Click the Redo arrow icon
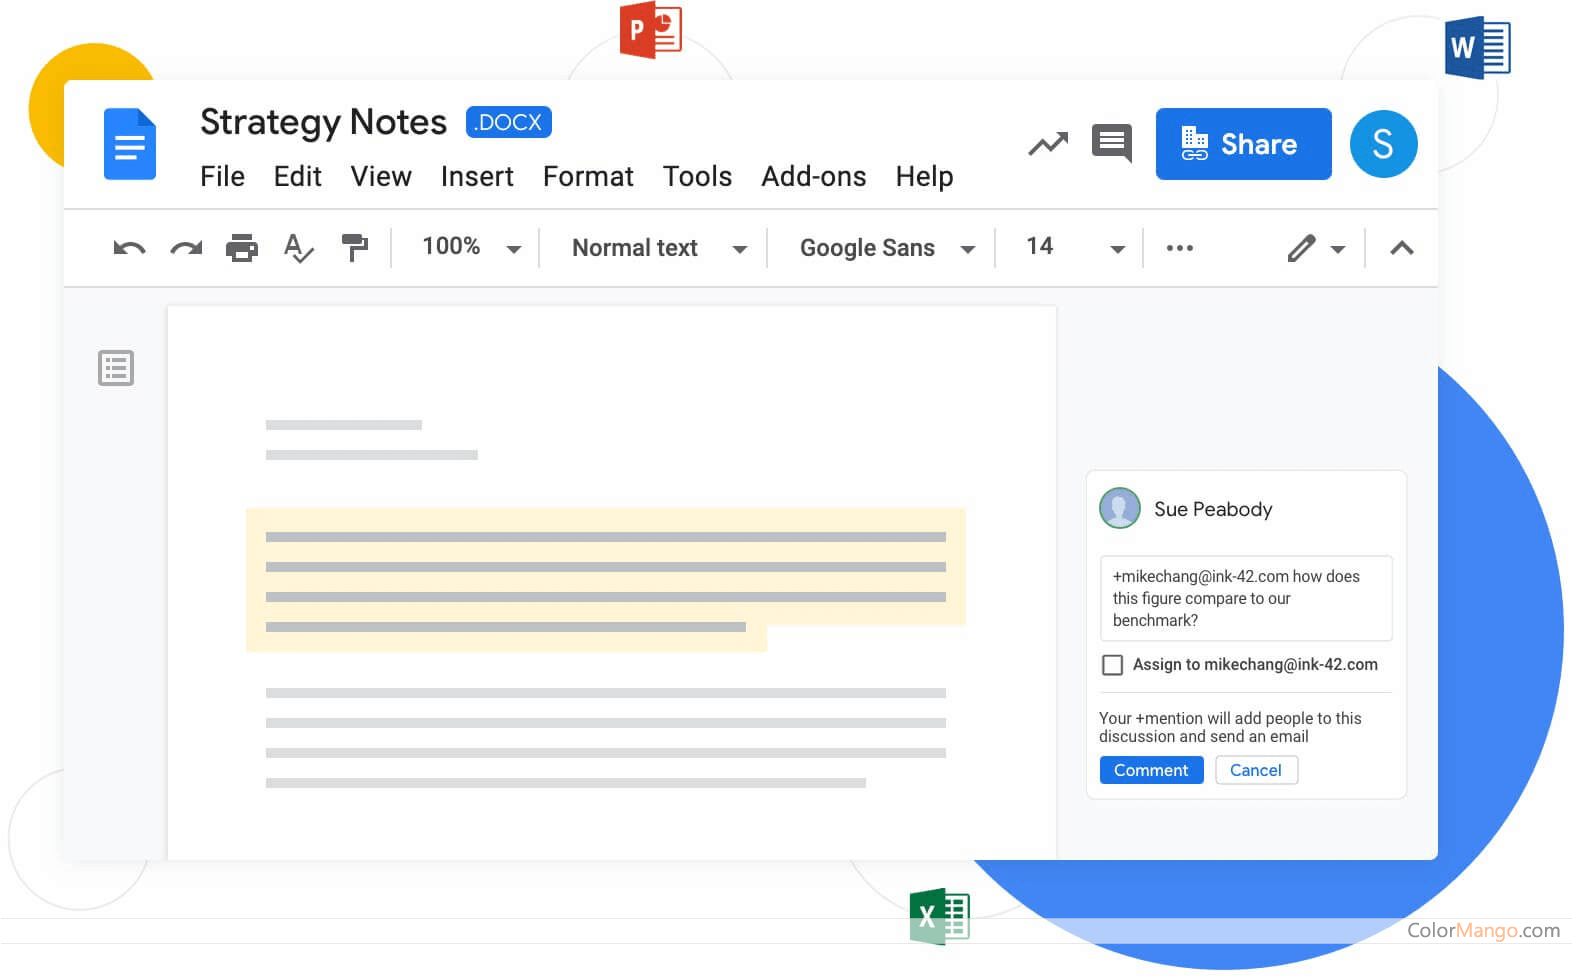Image resolution: width=1572 pixels, height=976 pixels. pos(186,248)
